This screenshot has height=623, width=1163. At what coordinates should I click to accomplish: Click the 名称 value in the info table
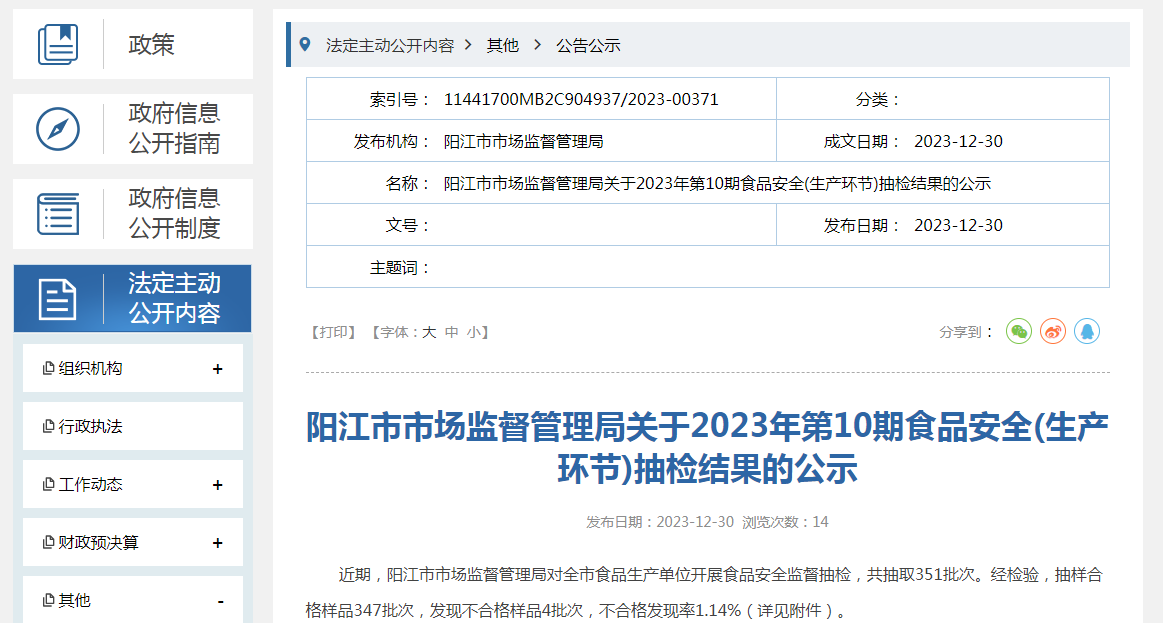click(x=717, y=183)
